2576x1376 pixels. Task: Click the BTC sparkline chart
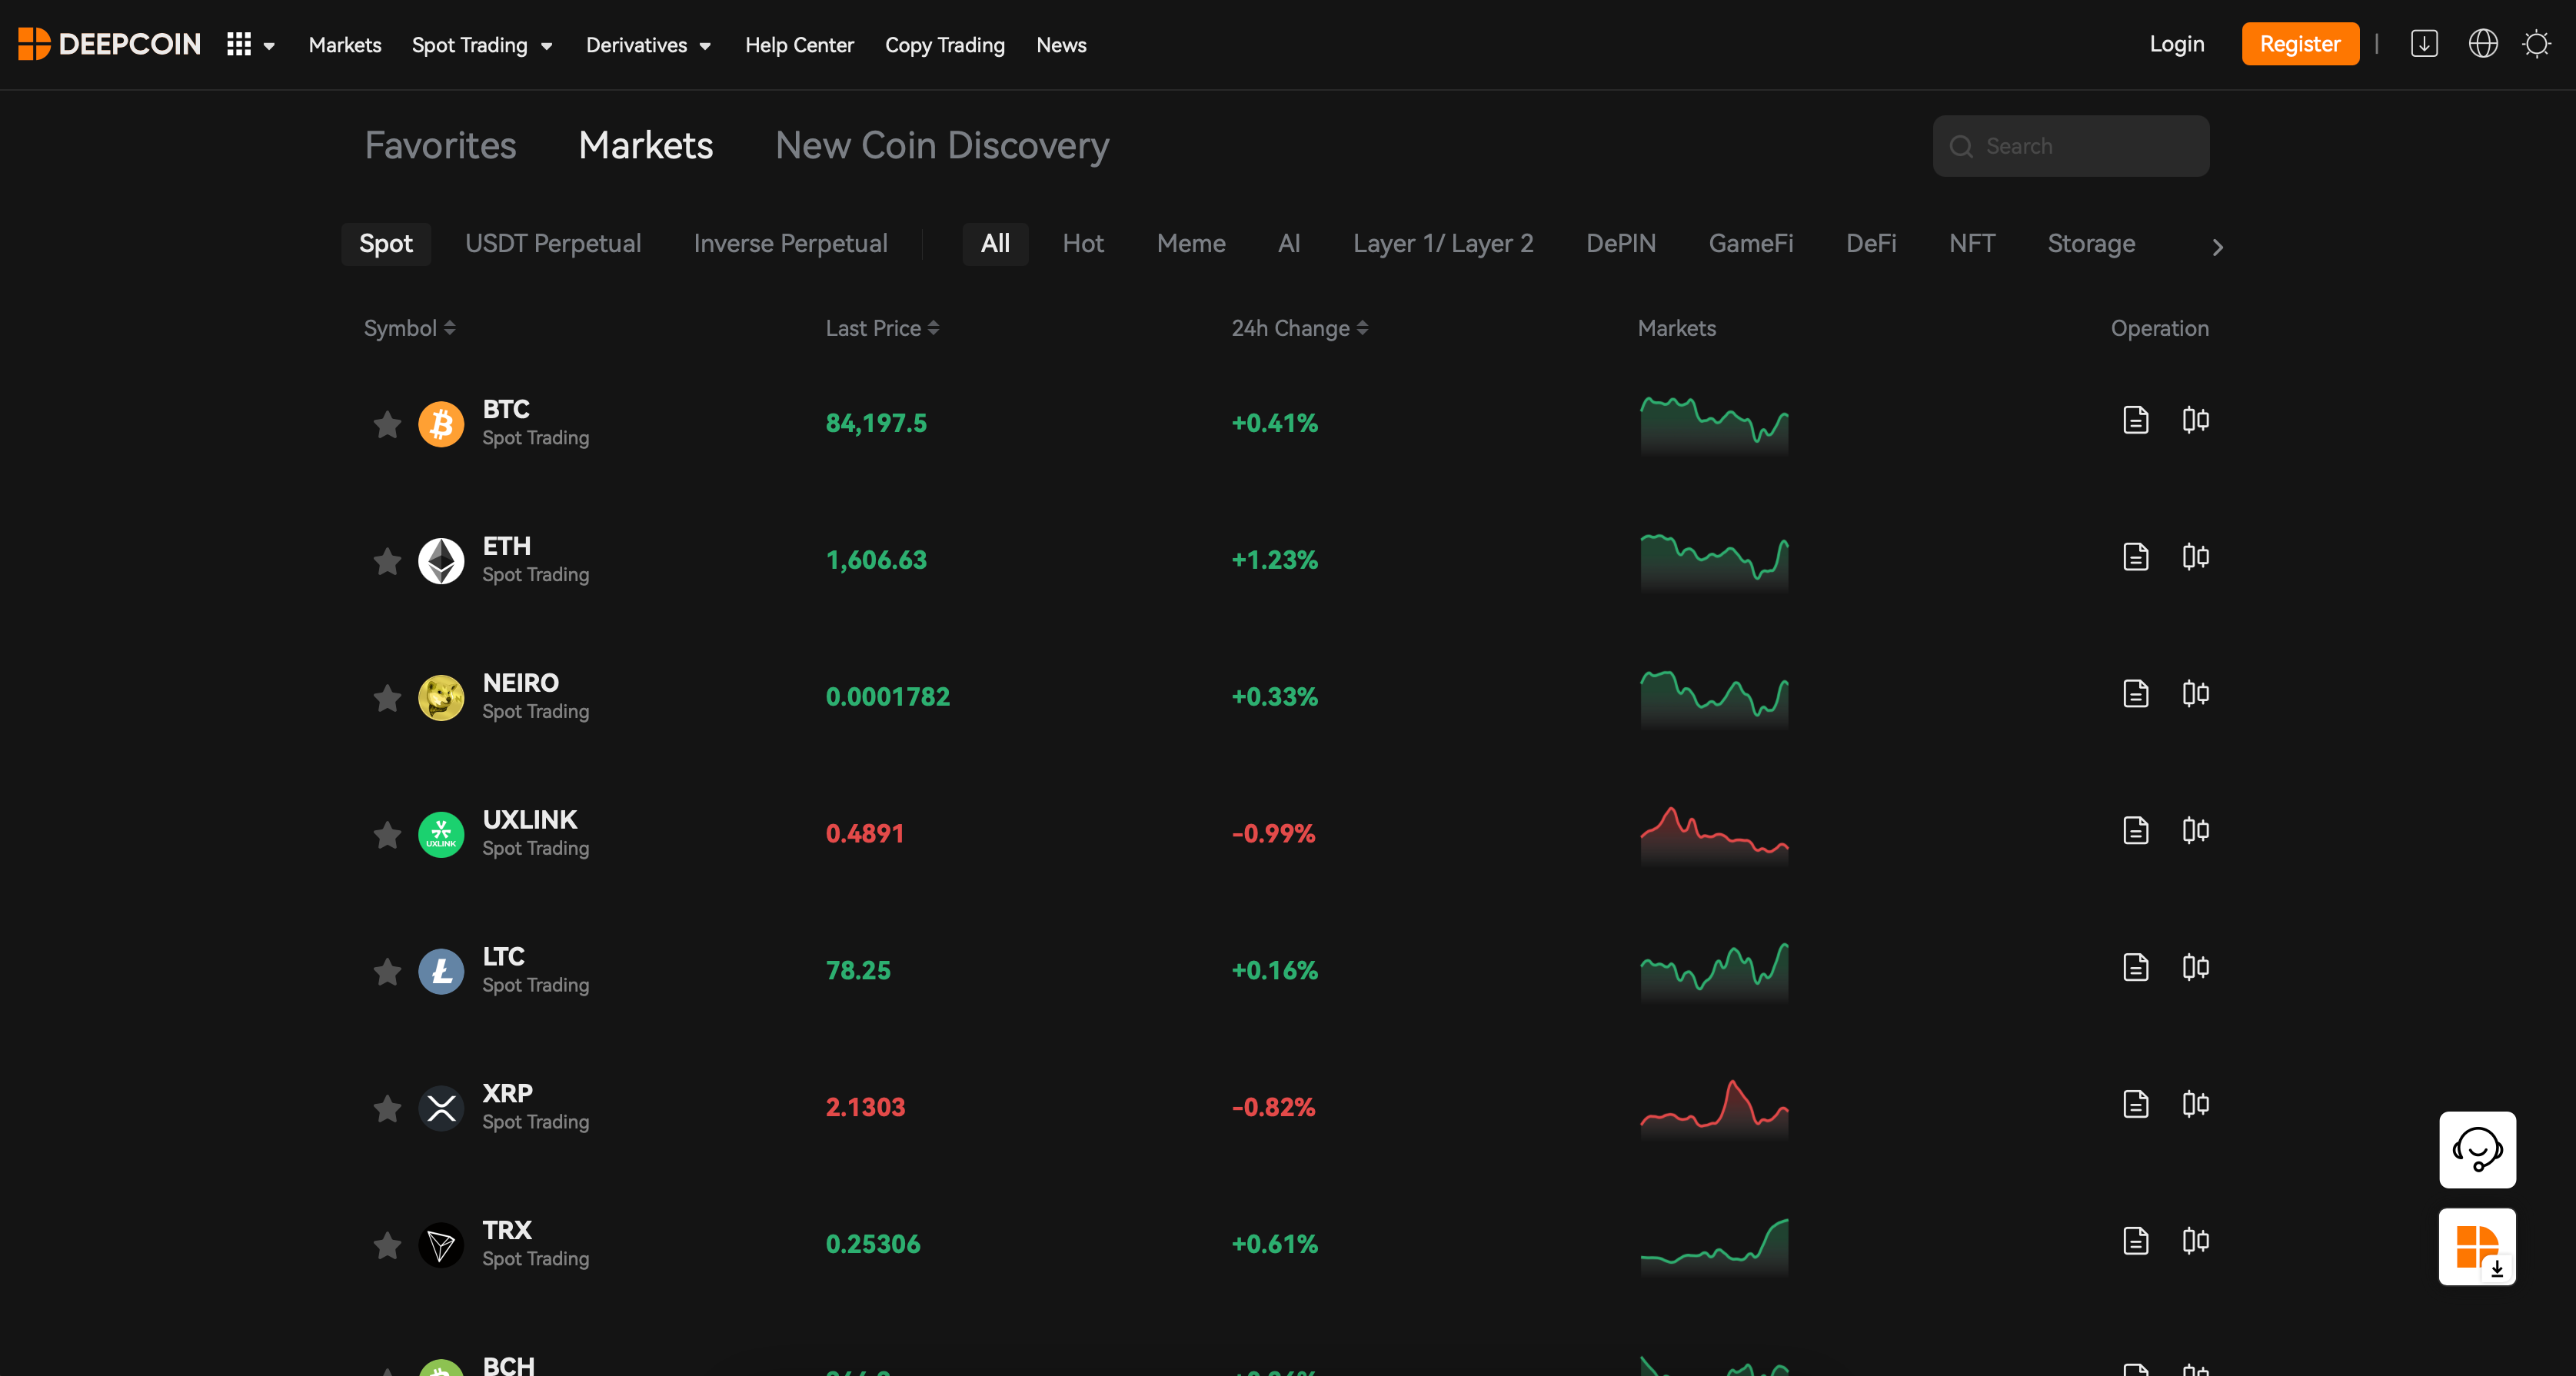pos(1714,424)
